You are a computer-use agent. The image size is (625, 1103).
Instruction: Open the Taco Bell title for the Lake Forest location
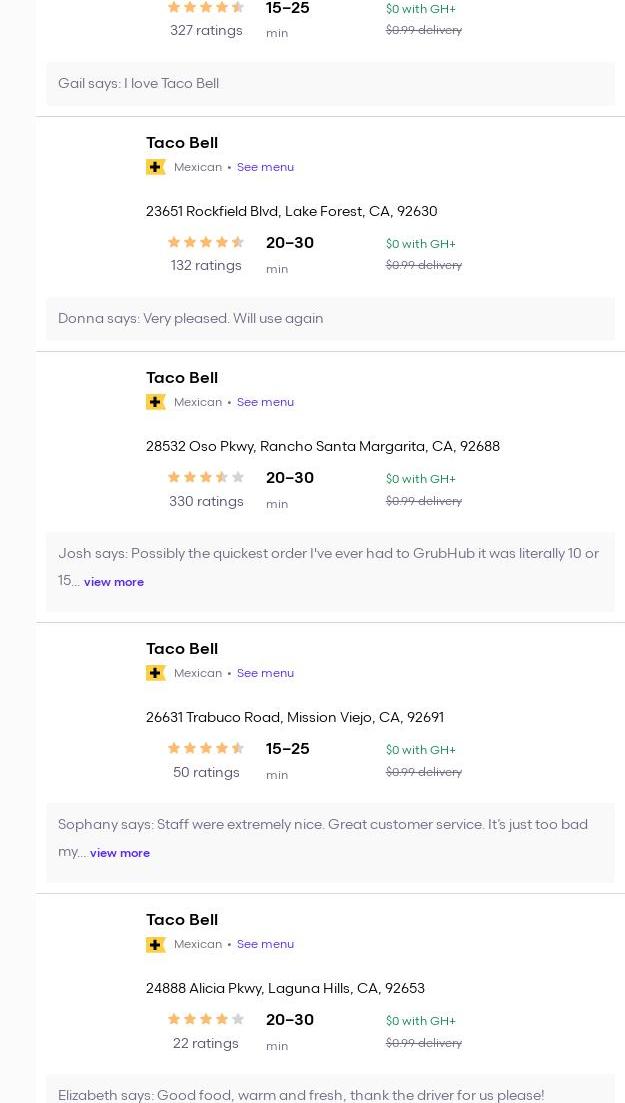182,143
